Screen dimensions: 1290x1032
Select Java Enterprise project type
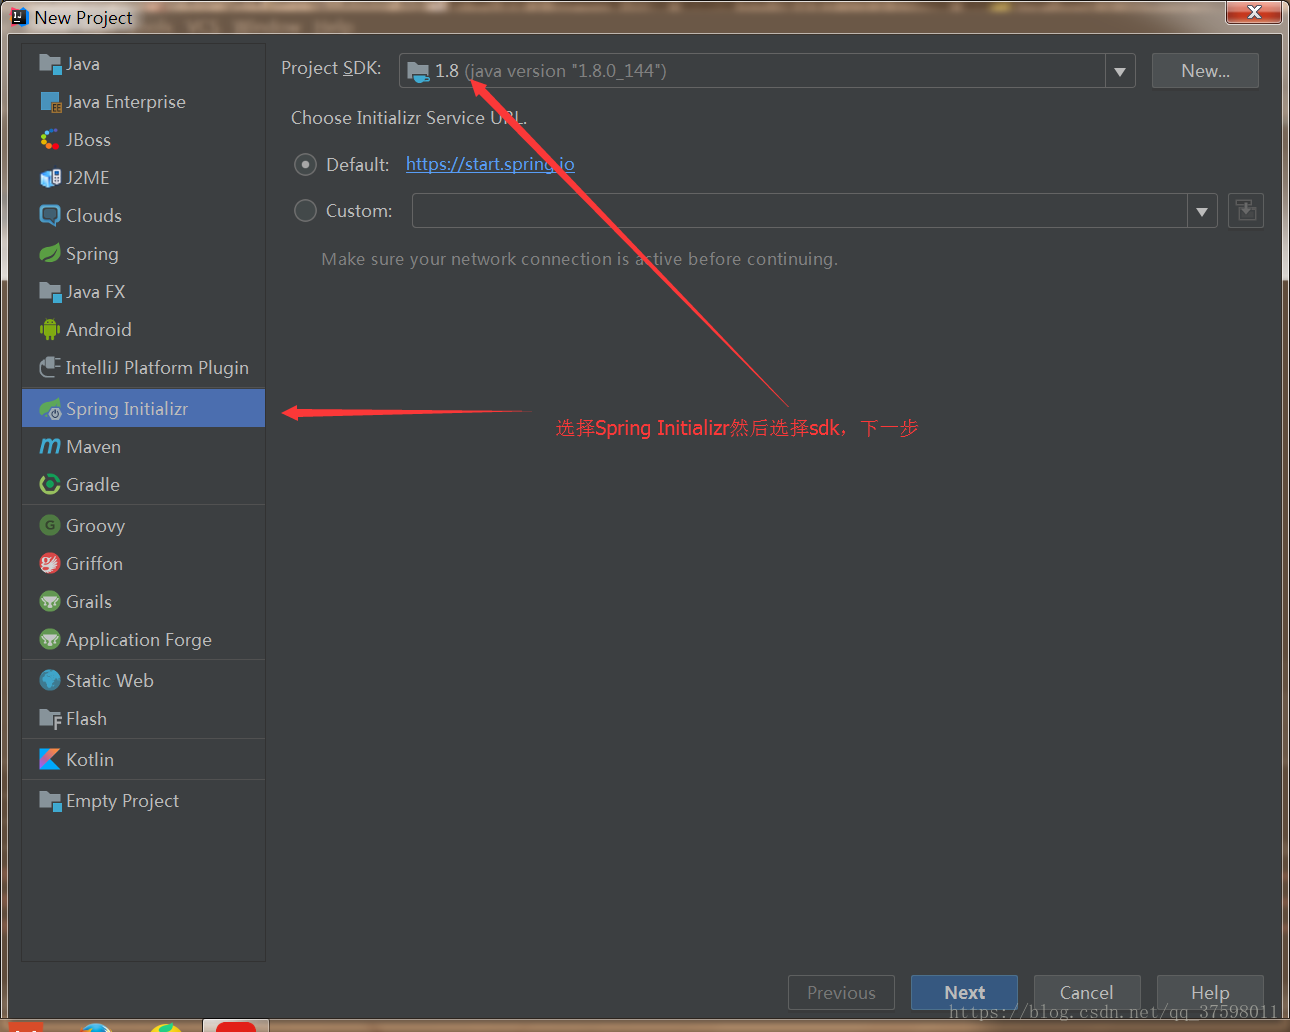click(143, 102)
